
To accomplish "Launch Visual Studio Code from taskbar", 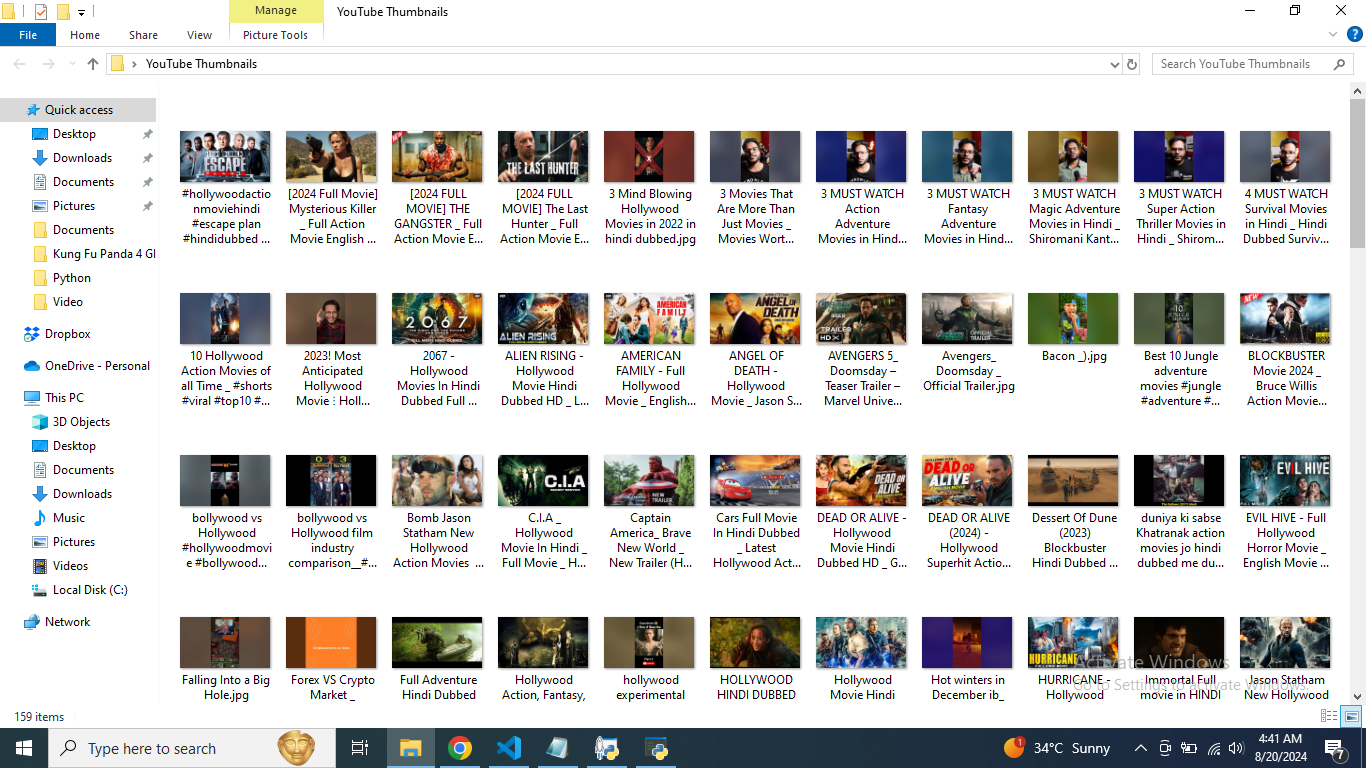I will pyautogui.click(x=509, y=748).
